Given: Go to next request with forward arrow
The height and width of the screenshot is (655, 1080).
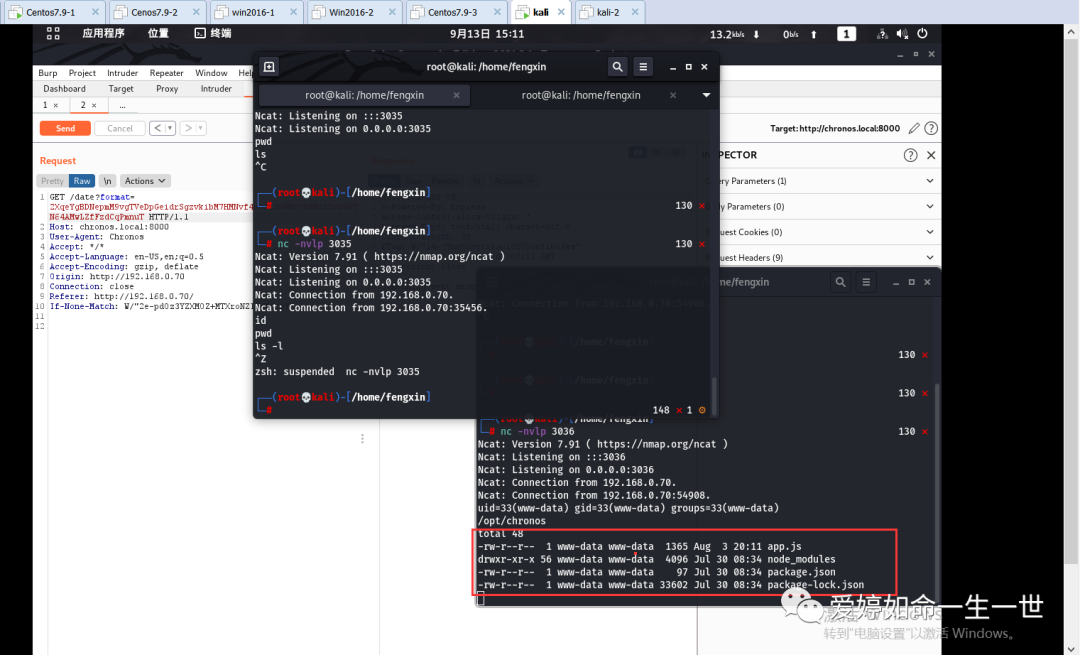Looking at the screenshot, I should [x=188, y=128].
